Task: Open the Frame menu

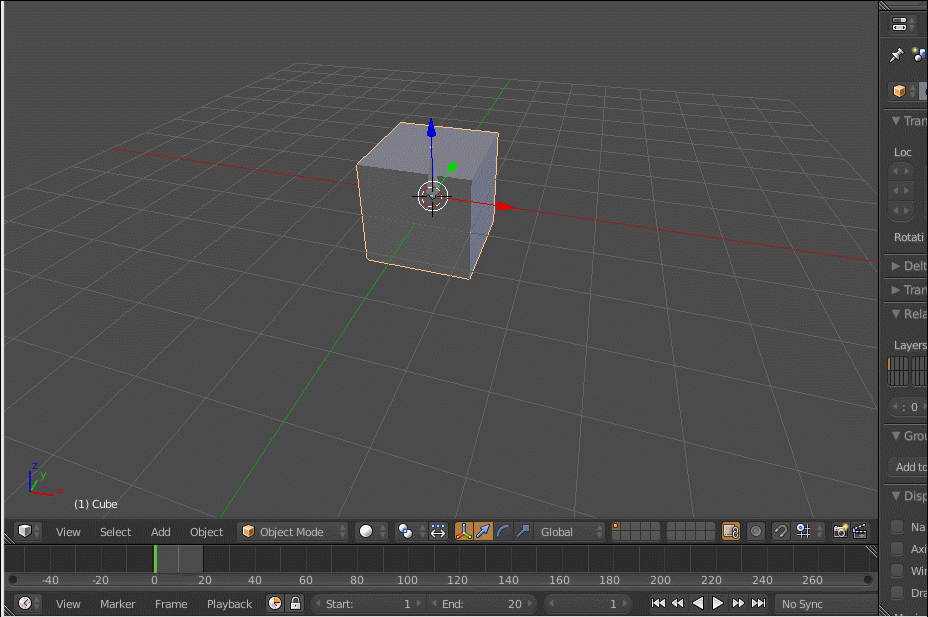Action: [171, 604]
